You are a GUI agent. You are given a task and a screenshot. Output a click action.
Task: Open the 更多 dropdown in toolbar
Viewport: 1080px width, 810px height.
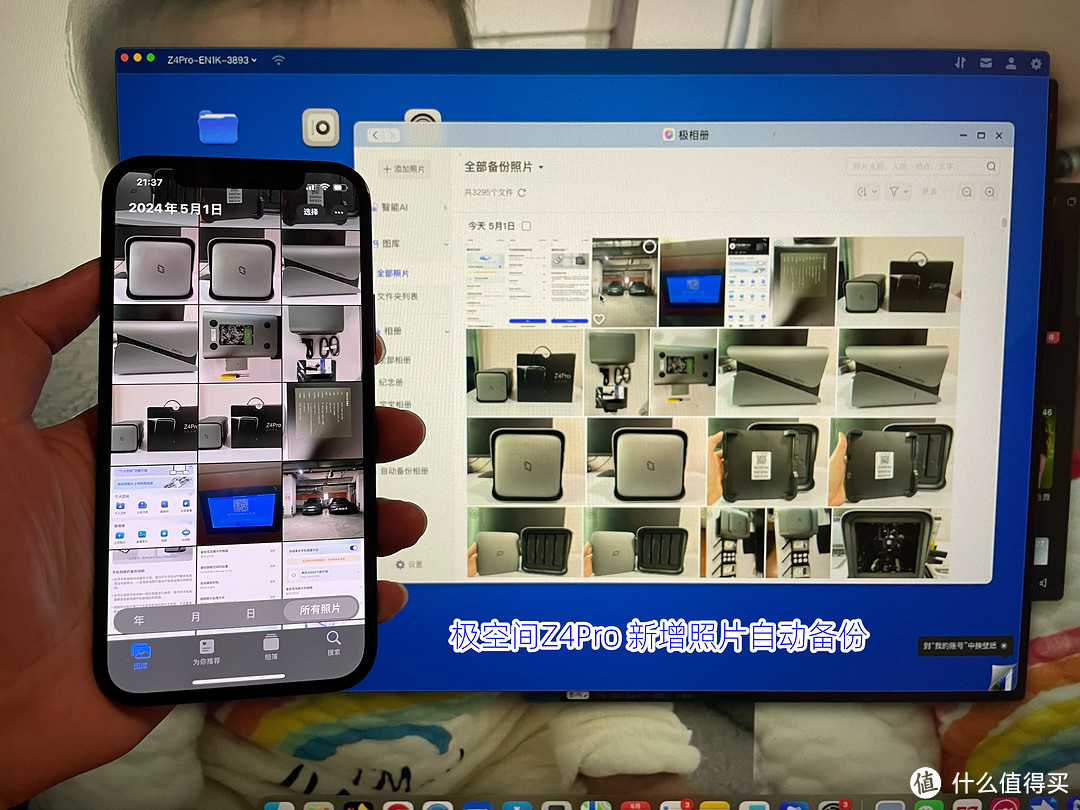[933, 192]
